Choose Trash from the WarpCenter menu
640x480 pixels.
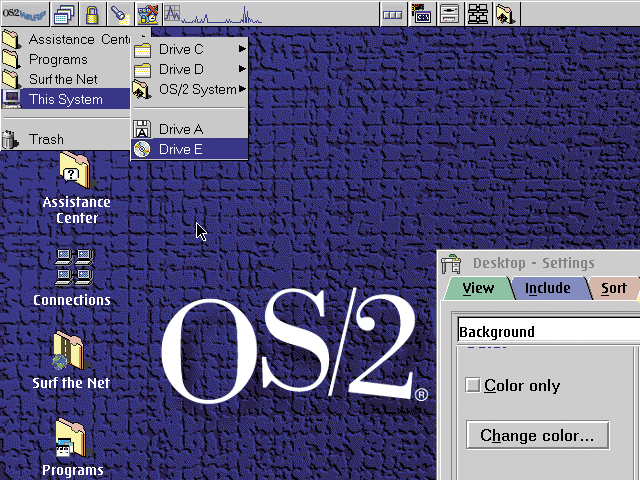click(x=46, y=139)
